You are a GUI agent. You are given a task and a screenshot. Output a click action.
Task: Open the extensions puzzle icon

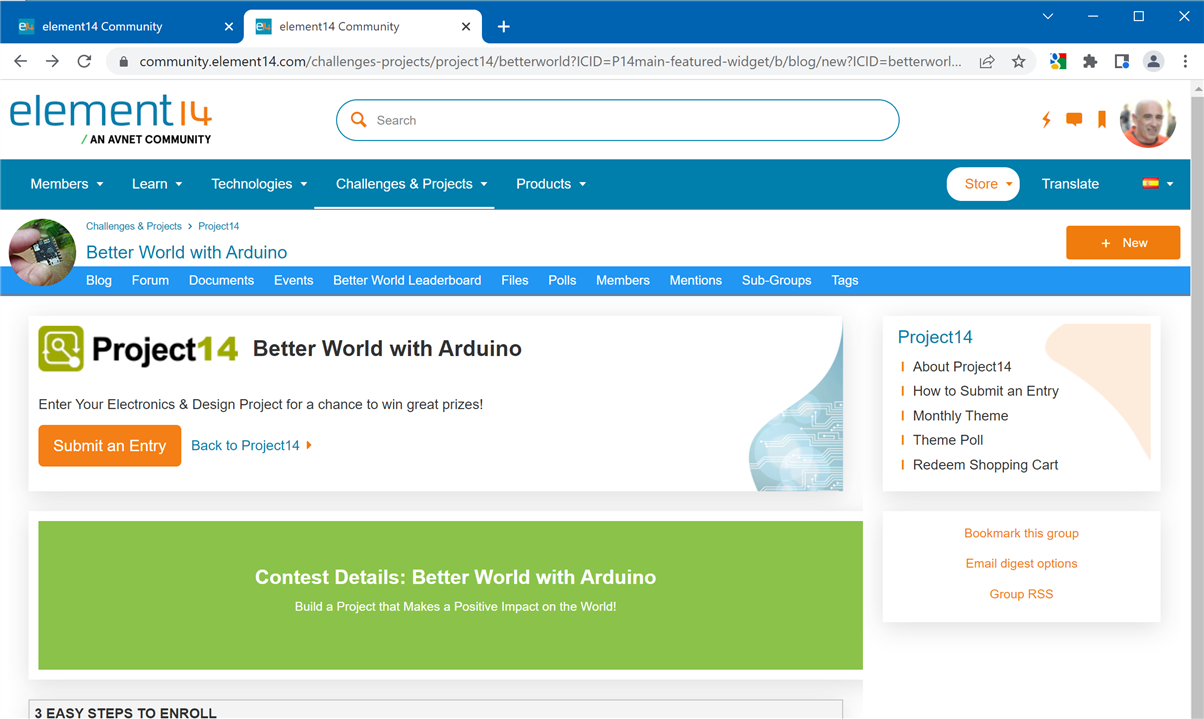click(x=1090, y=61)
